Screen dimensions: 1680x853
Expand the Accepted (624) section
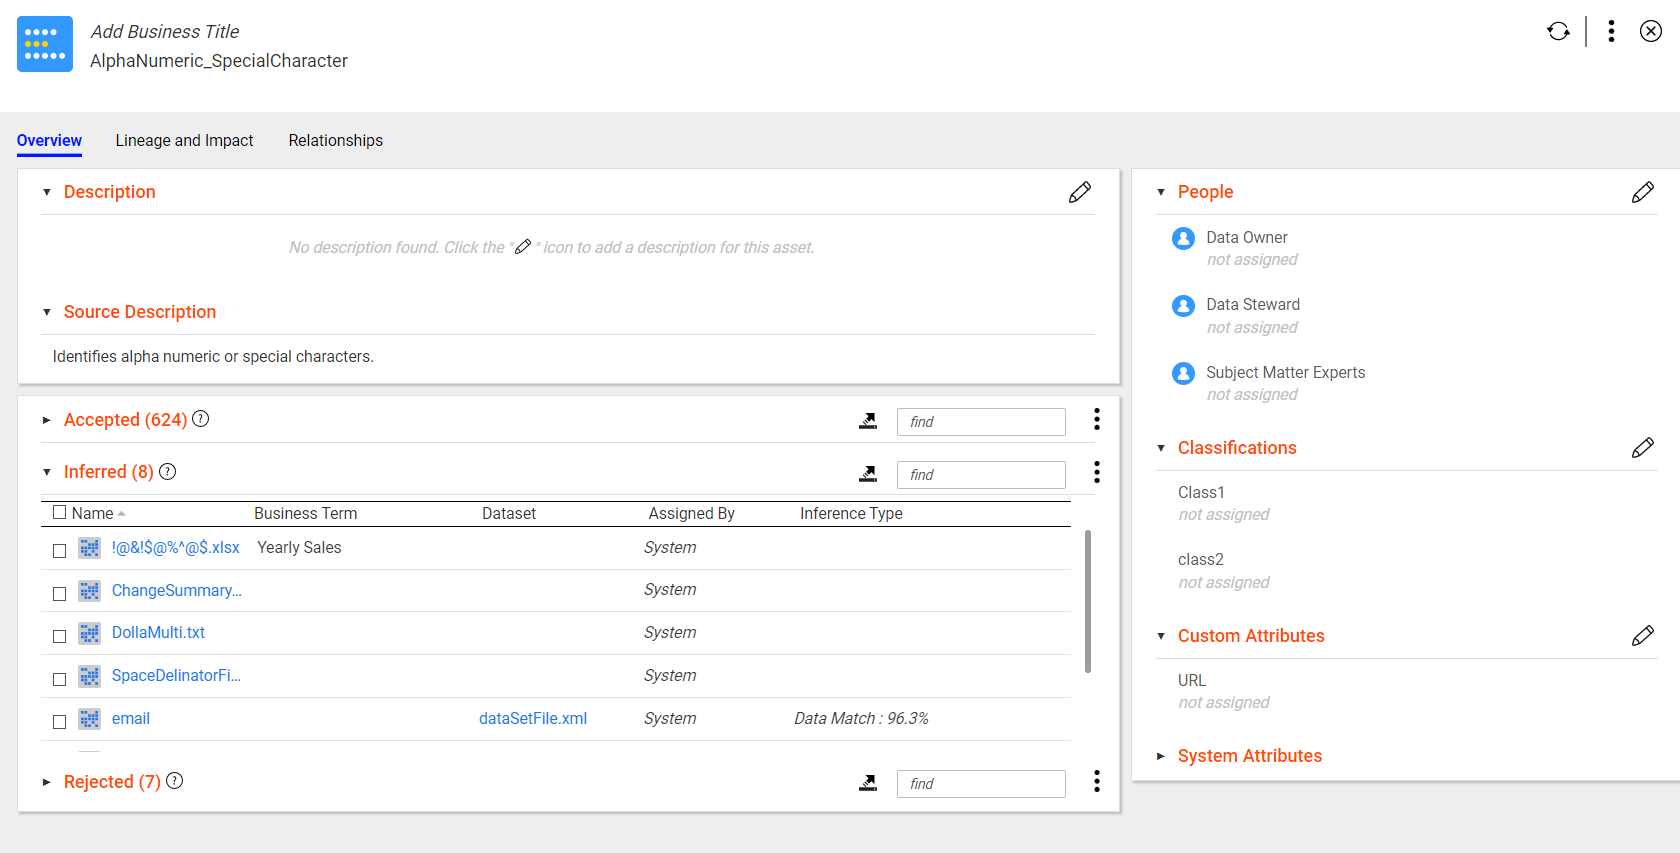(46, 420)
